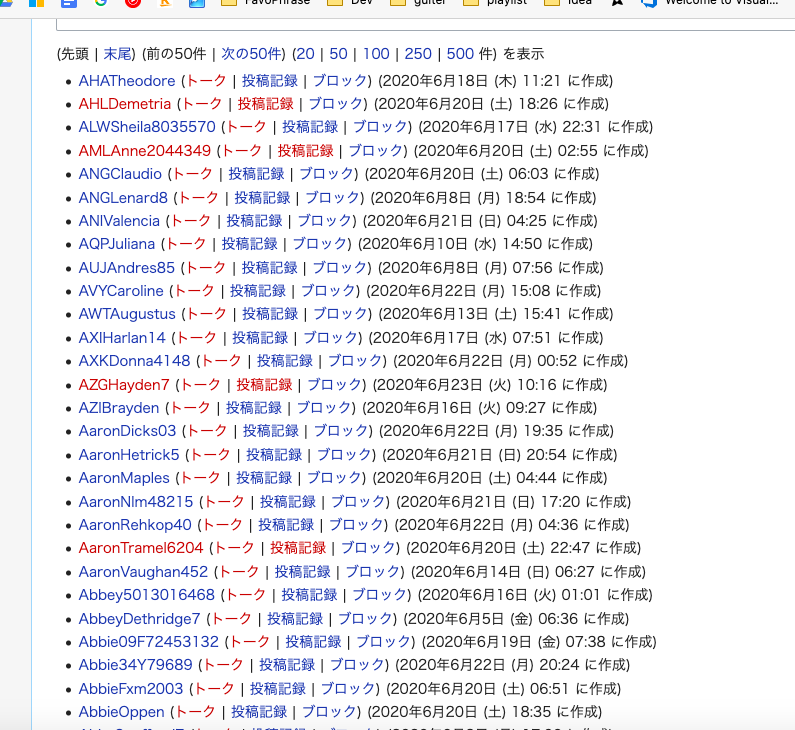Screen dimensions: 795x730
Task: Show 20 entries per page
Action: pos(304,54)
